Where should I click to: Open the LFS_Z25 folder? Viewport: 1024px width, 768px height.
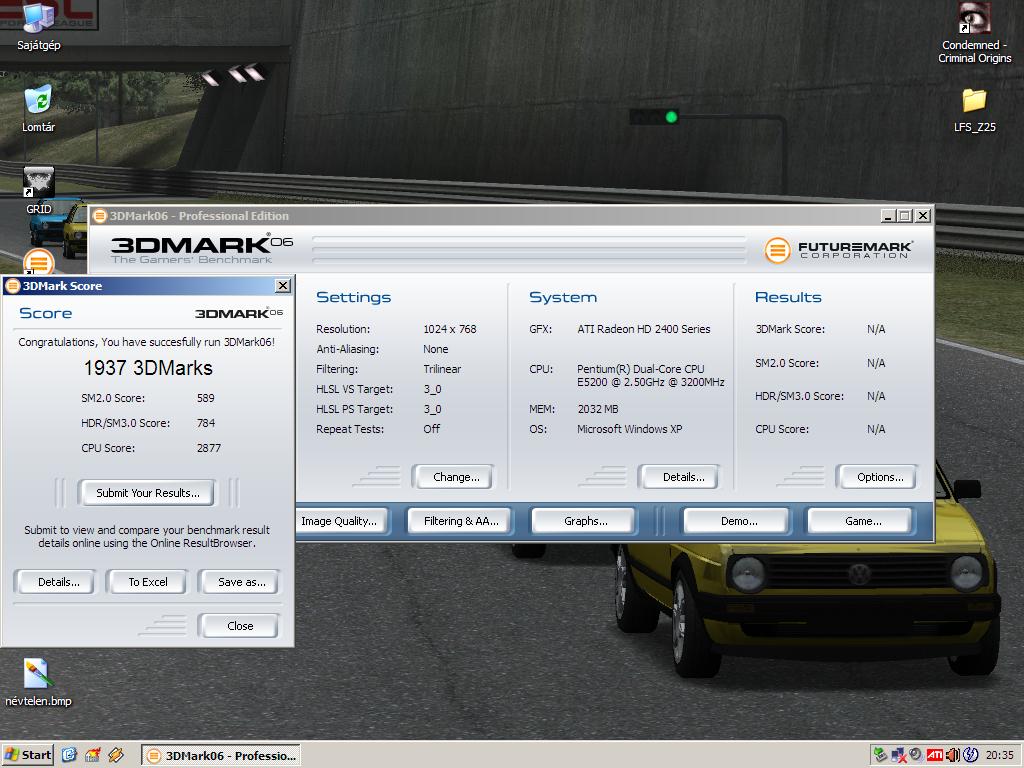click(x=974, y=110)
